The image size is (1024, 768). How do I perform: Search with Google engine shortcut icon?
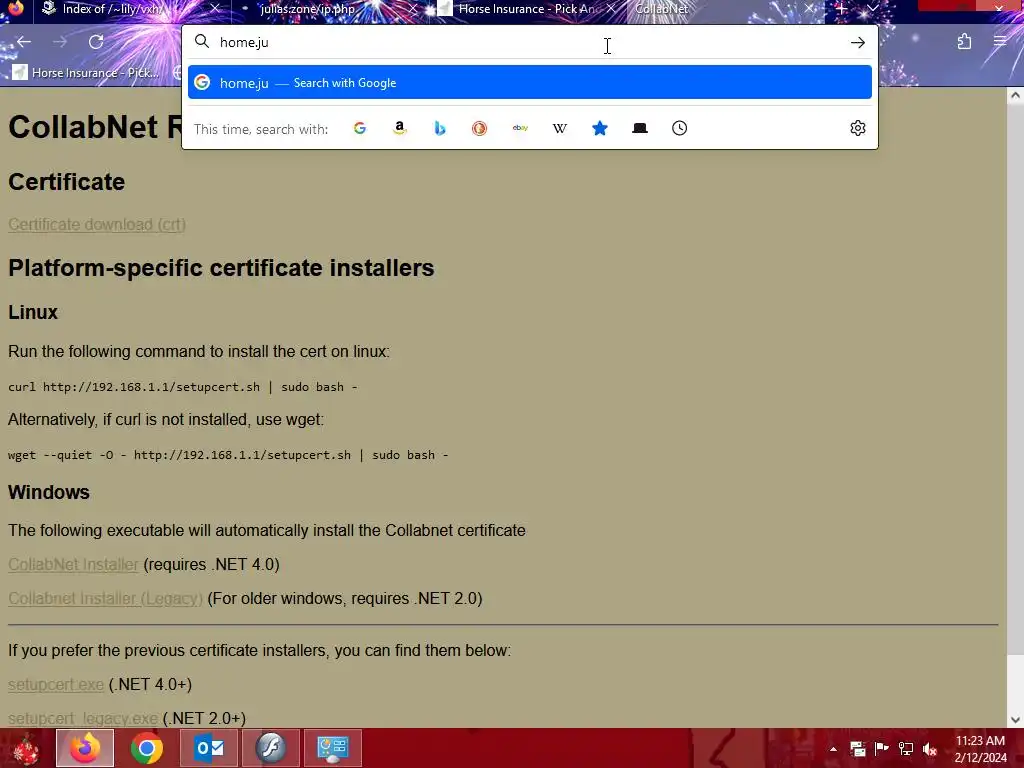pyautogui.click(x=360, y=129)
